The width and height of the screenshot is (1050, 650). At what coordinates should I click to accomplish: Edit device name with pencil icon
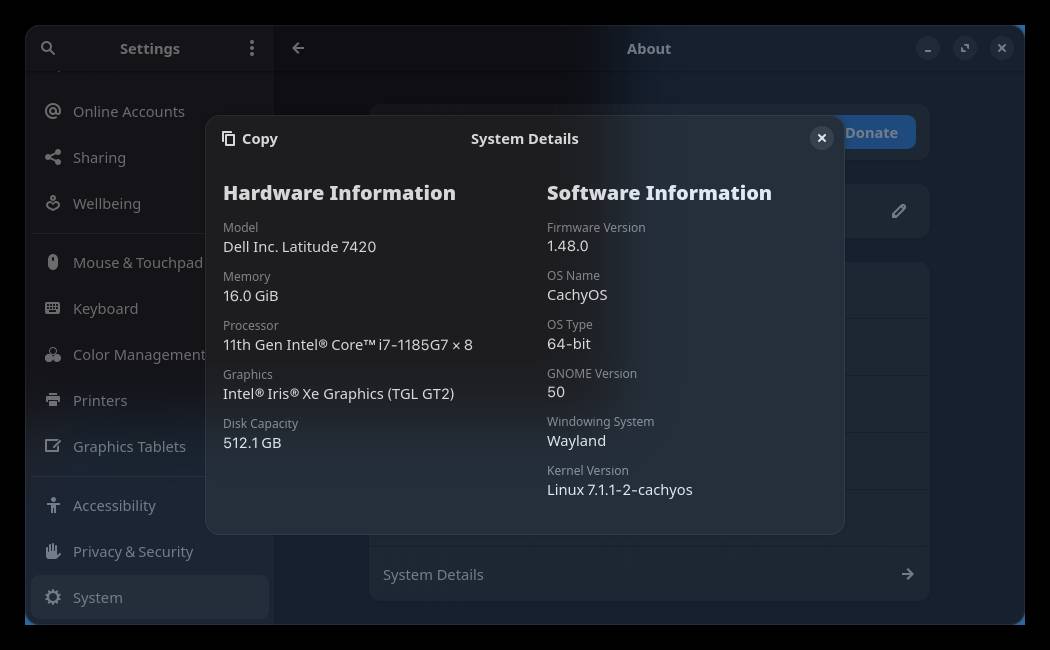(899, 212)
